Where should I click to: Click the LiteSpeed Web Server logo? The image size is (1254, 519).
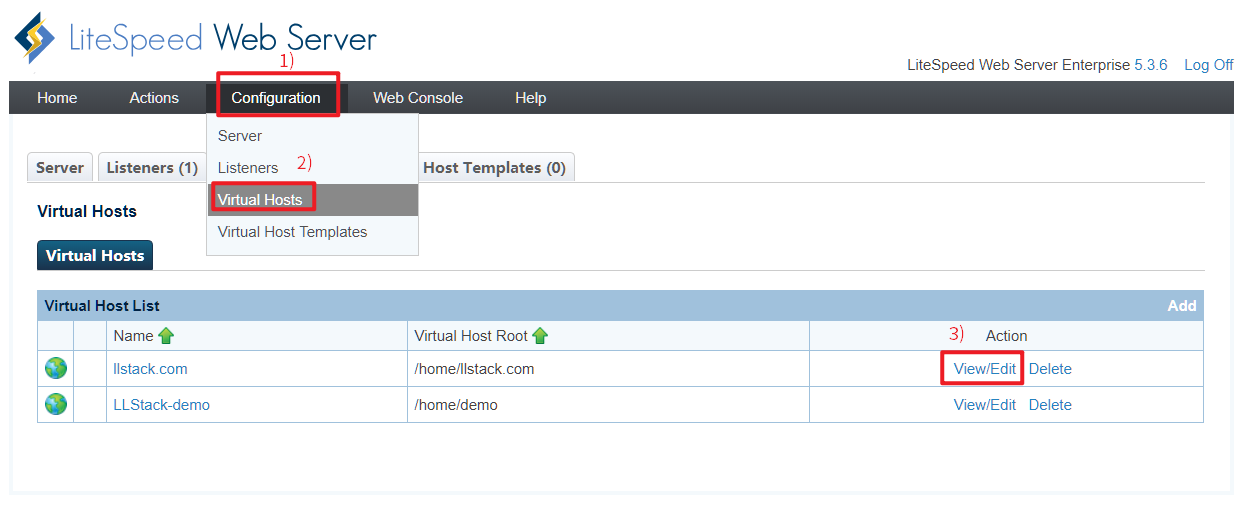(195, 39)
